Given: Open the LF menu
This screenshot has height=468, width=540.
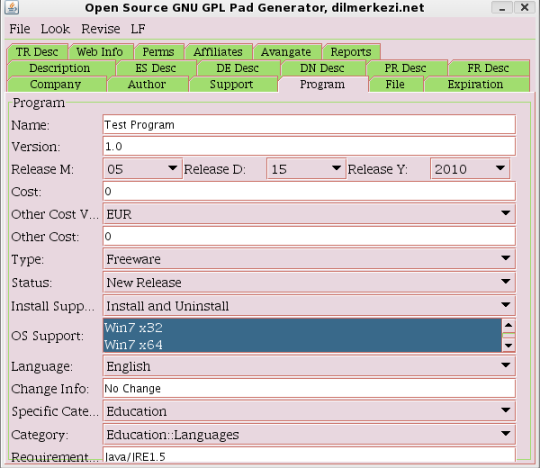Looking at the screenshot, I should coord(138,29).
